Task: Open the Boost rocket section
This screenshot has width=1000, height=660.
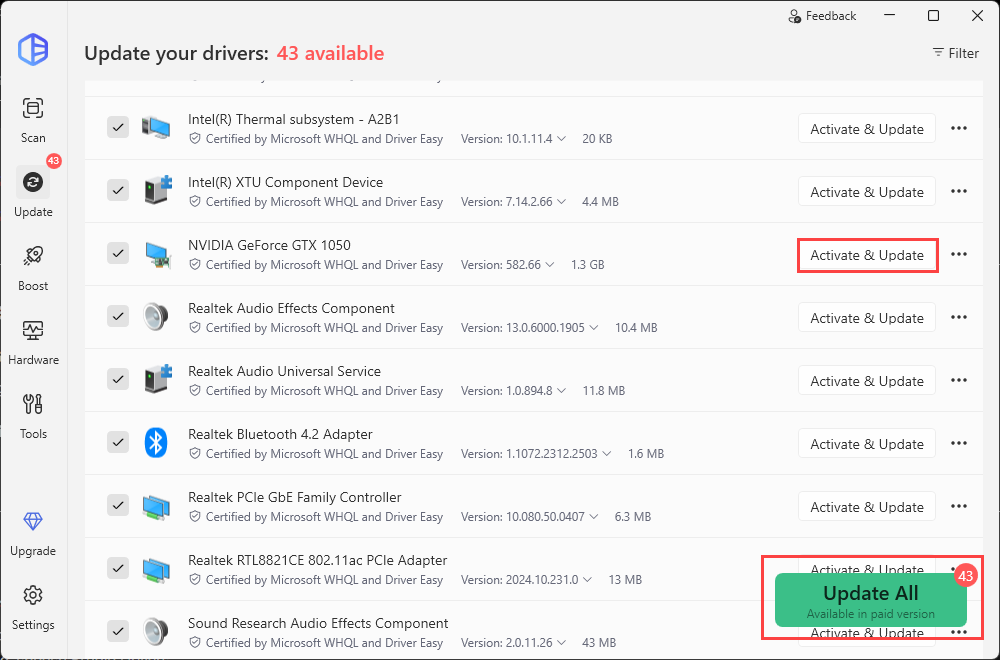Action: click(x=33, y=267)
